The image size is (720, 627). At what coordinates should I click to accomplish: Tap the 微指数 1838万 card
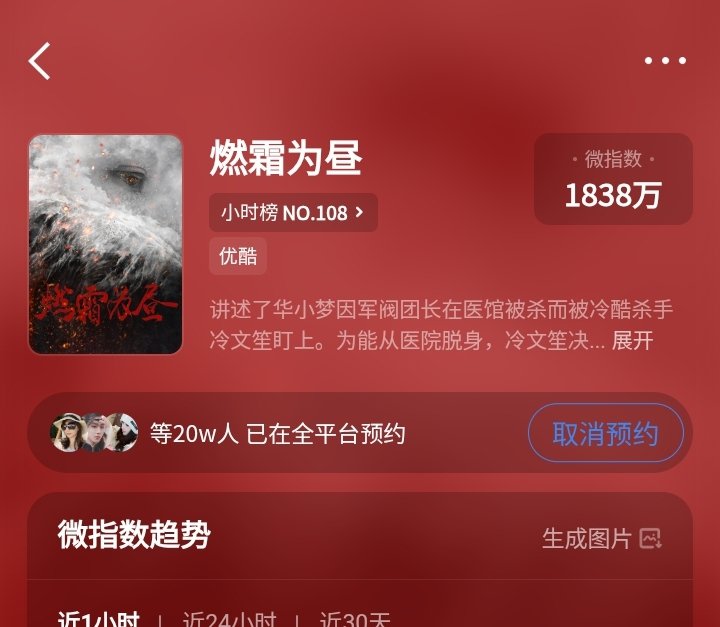[613, 179]
